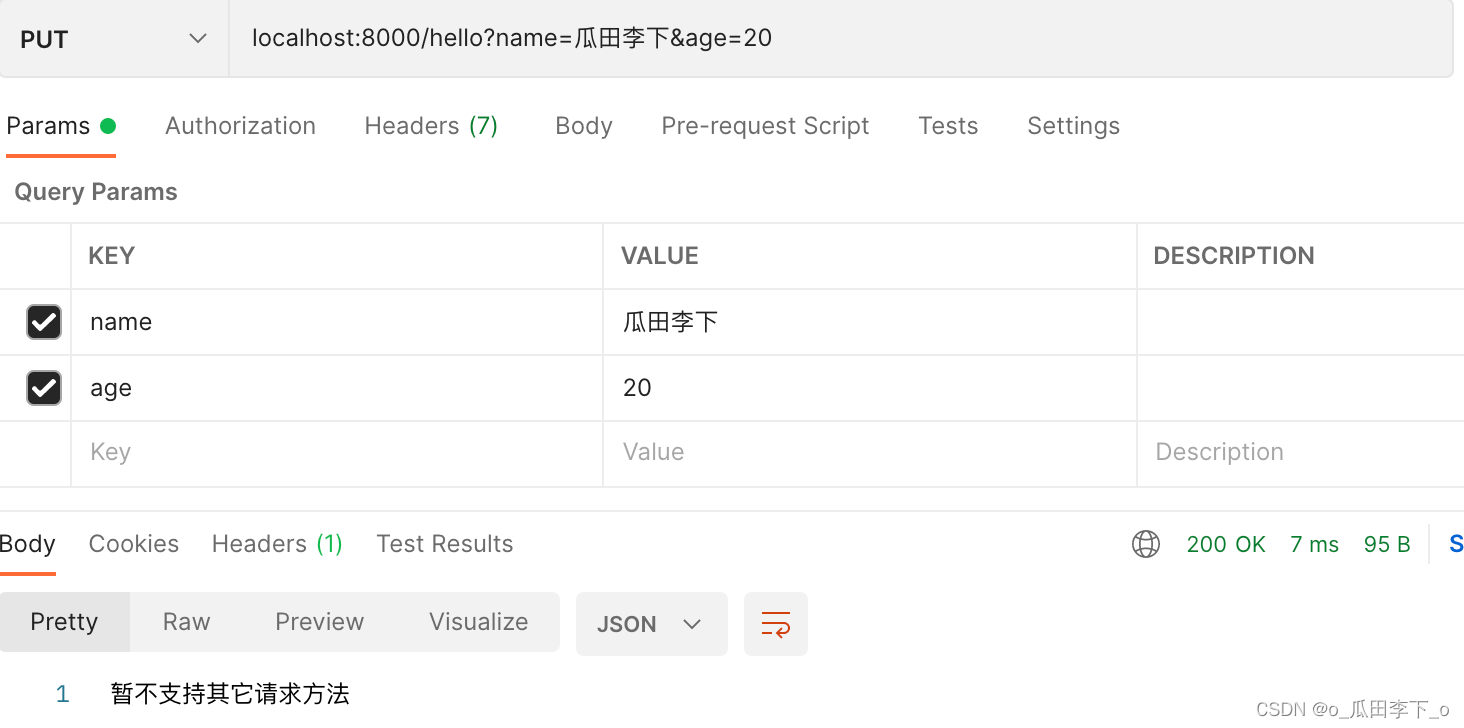Expand the JSON format dropdown
This screenshot has width=1464, height=728.
[x=651, y=624]
